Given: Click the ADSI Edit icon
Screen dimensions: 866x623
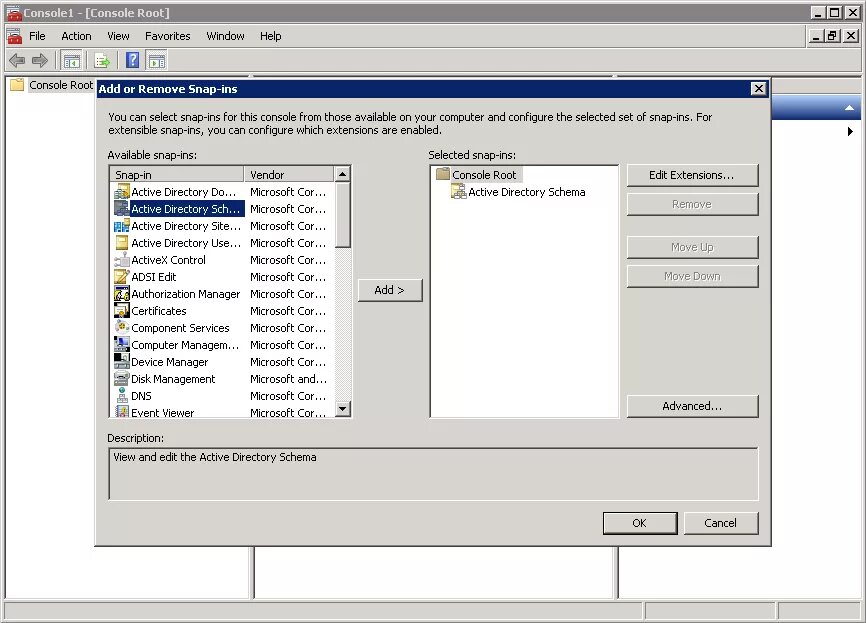Looking at the screenshot, I should pyautogui.click(x=122, y=277).
